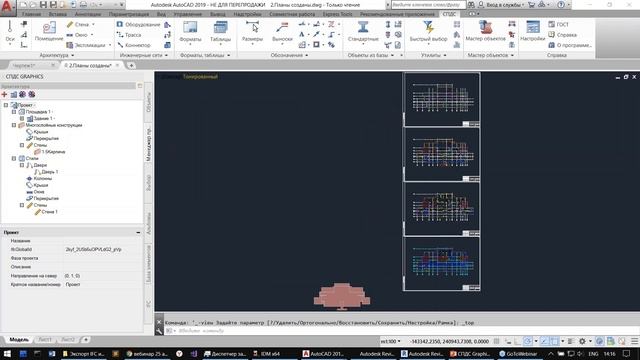This screenshot has height=360, width=640.
Task: Click the search keyword input field
Action: tap(428, 5)
